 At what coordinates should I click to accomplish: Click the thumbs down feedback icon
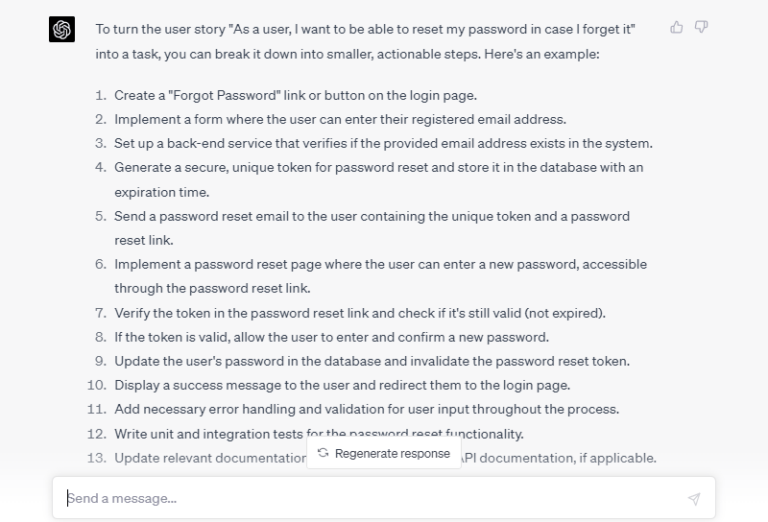(701, 28)
